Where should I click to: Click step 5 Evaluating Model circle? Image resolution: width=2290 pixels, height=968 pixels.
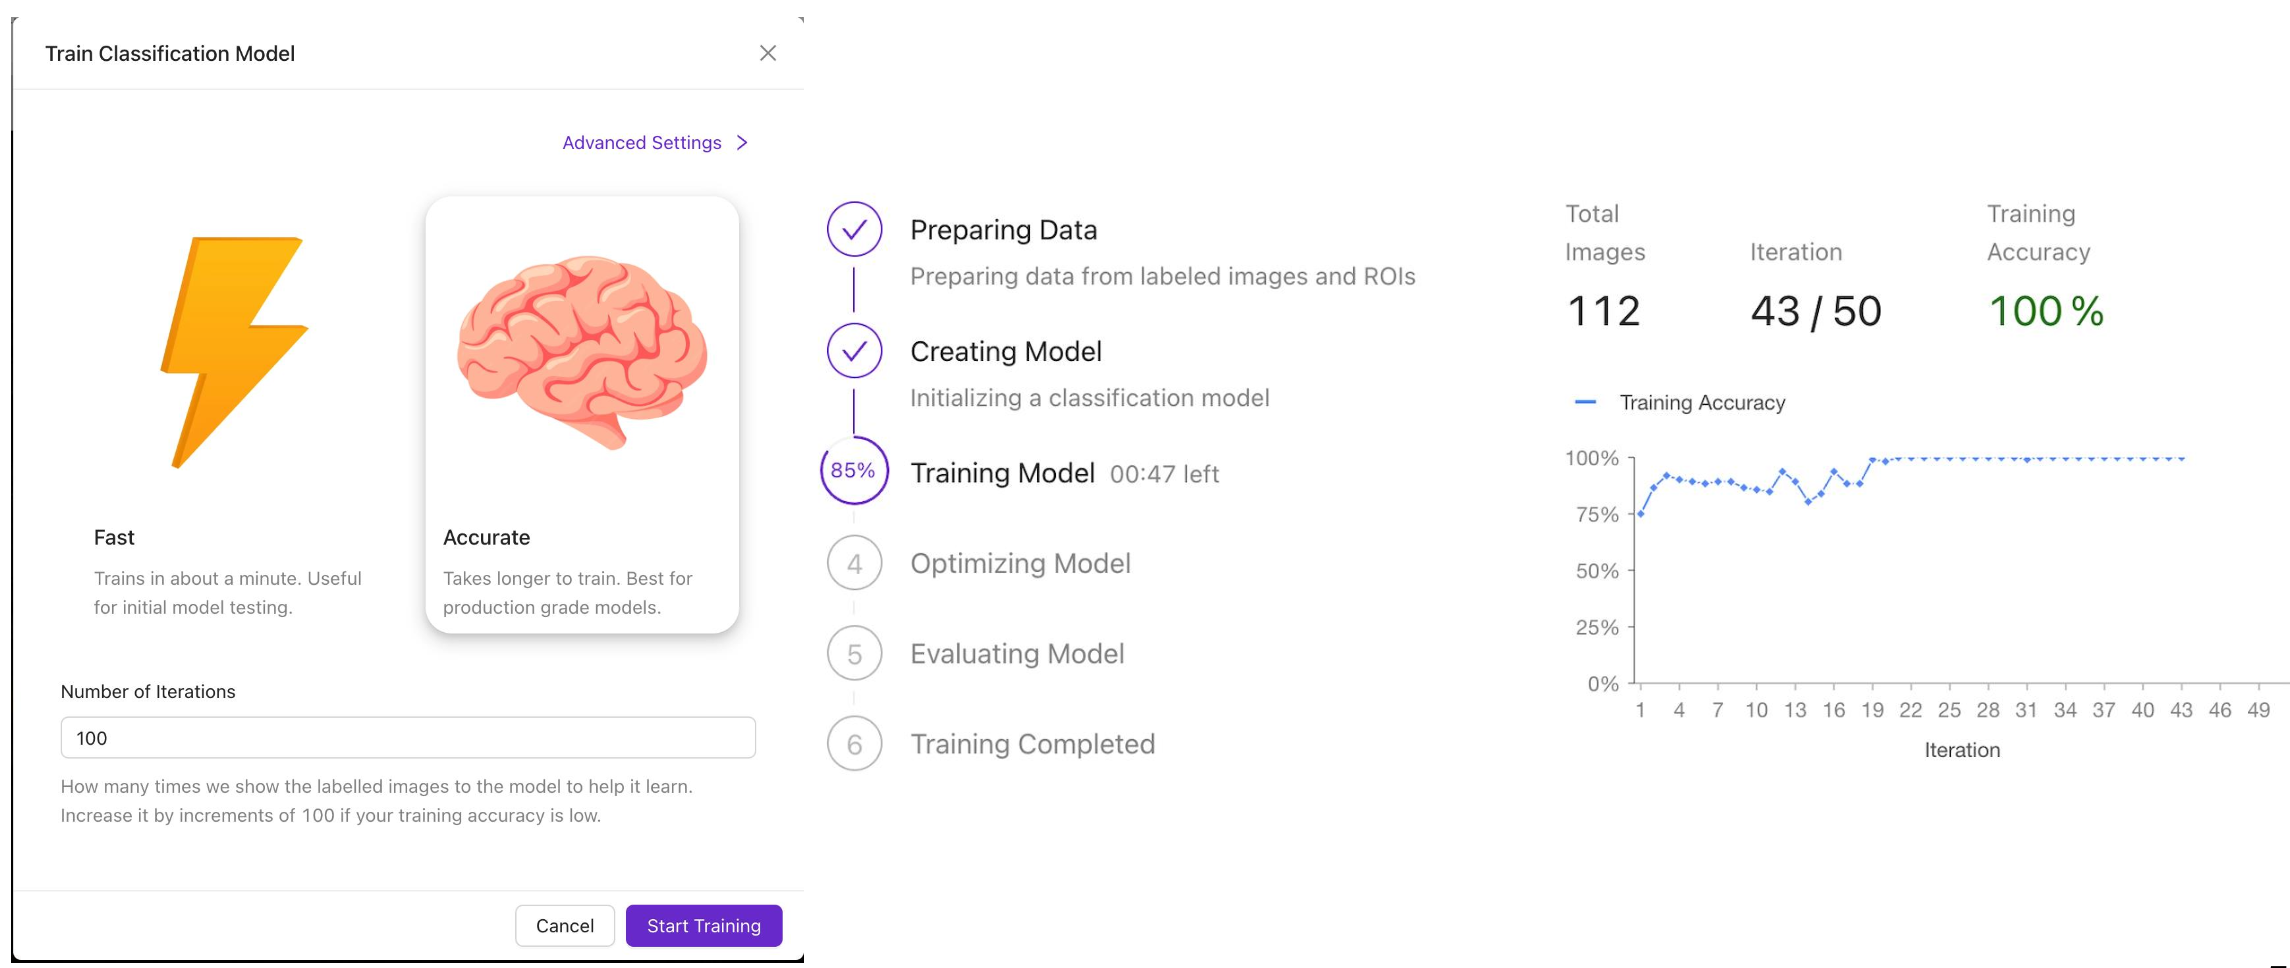854,654
